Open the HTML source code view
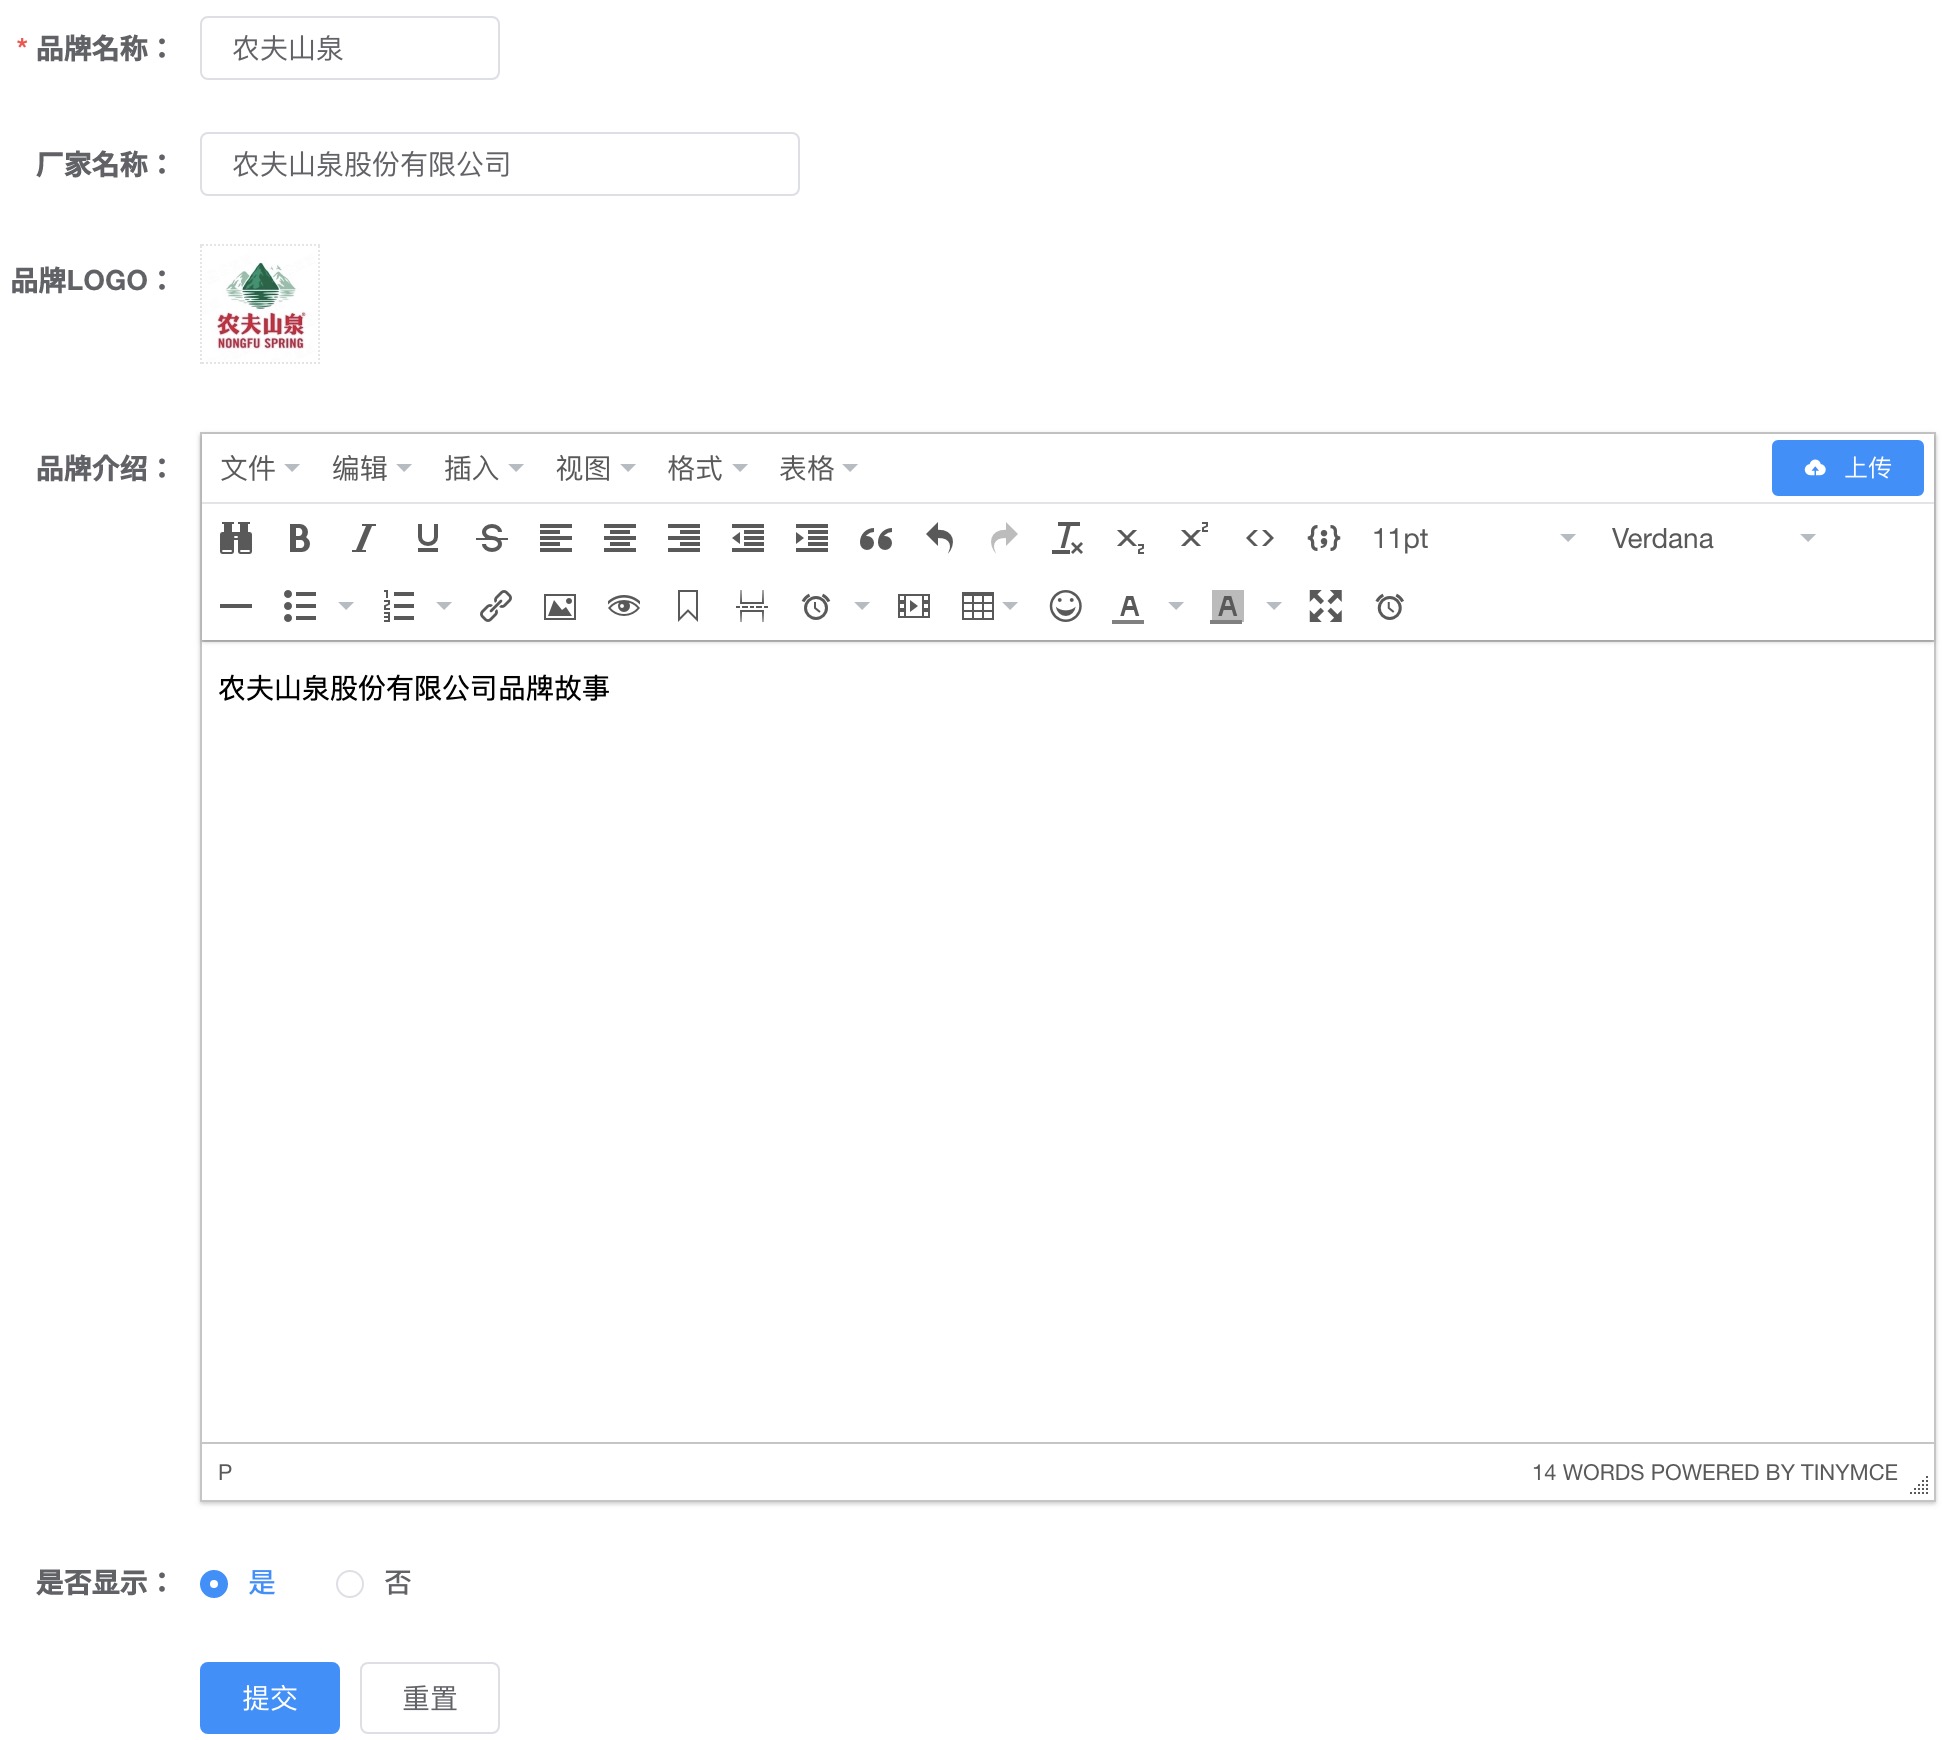 [1260, 538]
